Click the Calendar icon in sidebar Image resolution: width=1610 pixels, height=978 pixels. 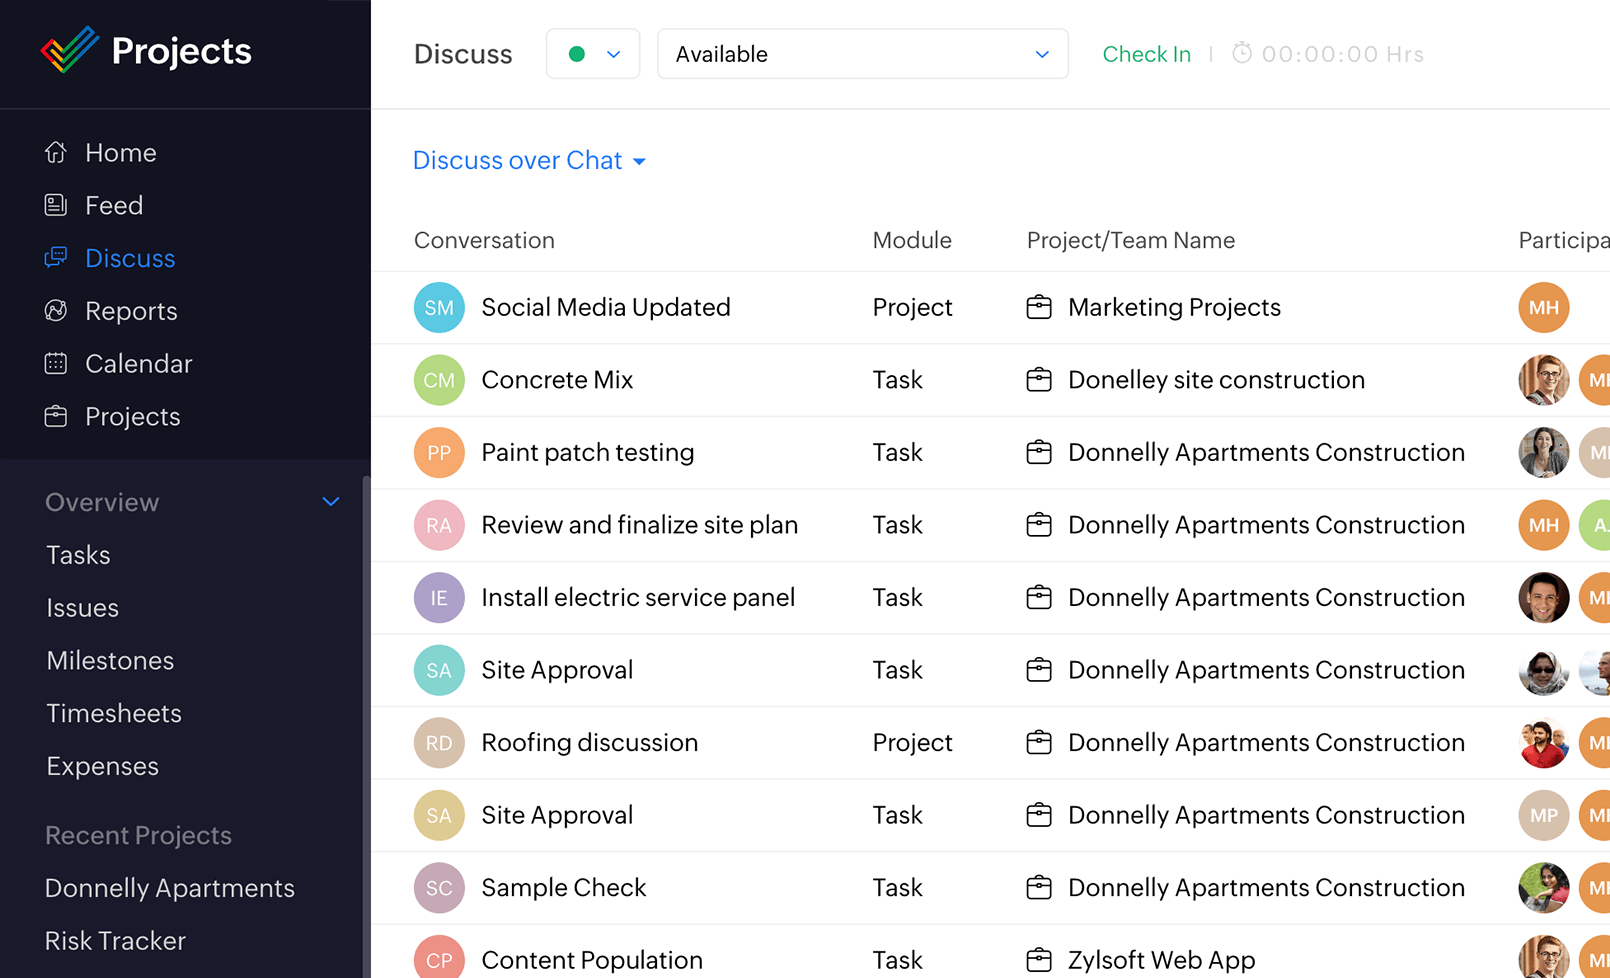[56, 364]
